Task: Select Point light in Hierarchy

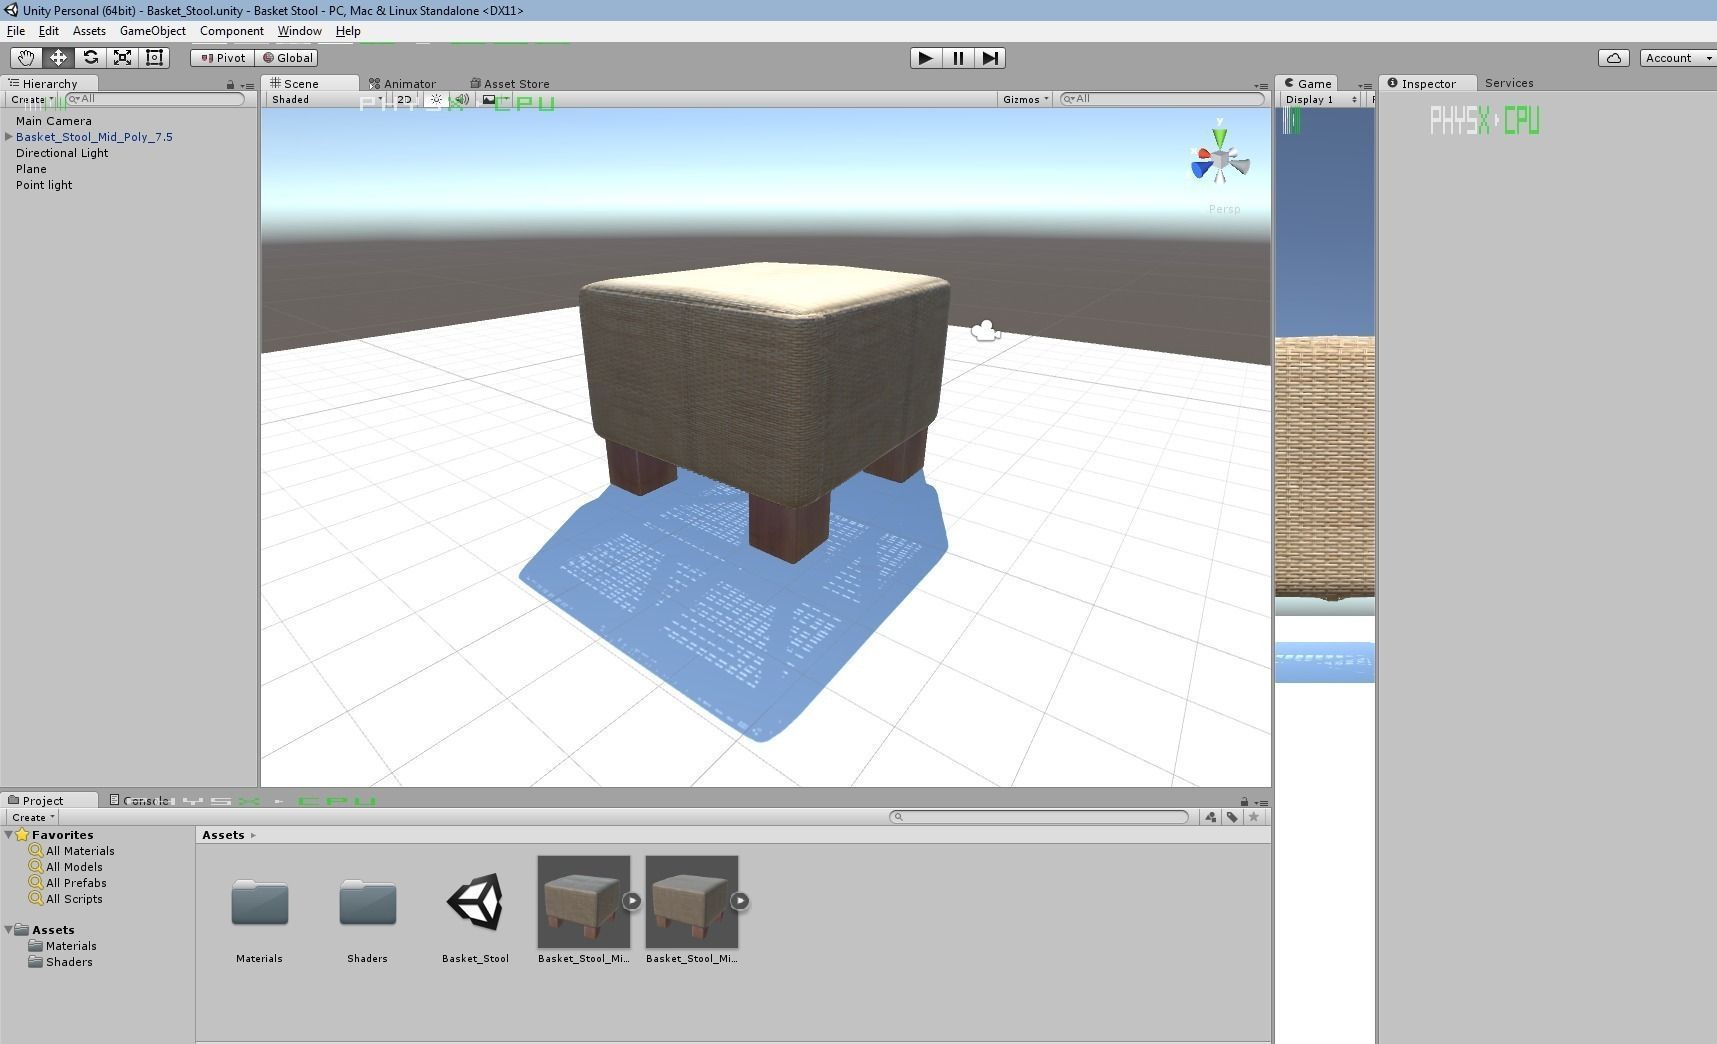Action: [44, 185]
